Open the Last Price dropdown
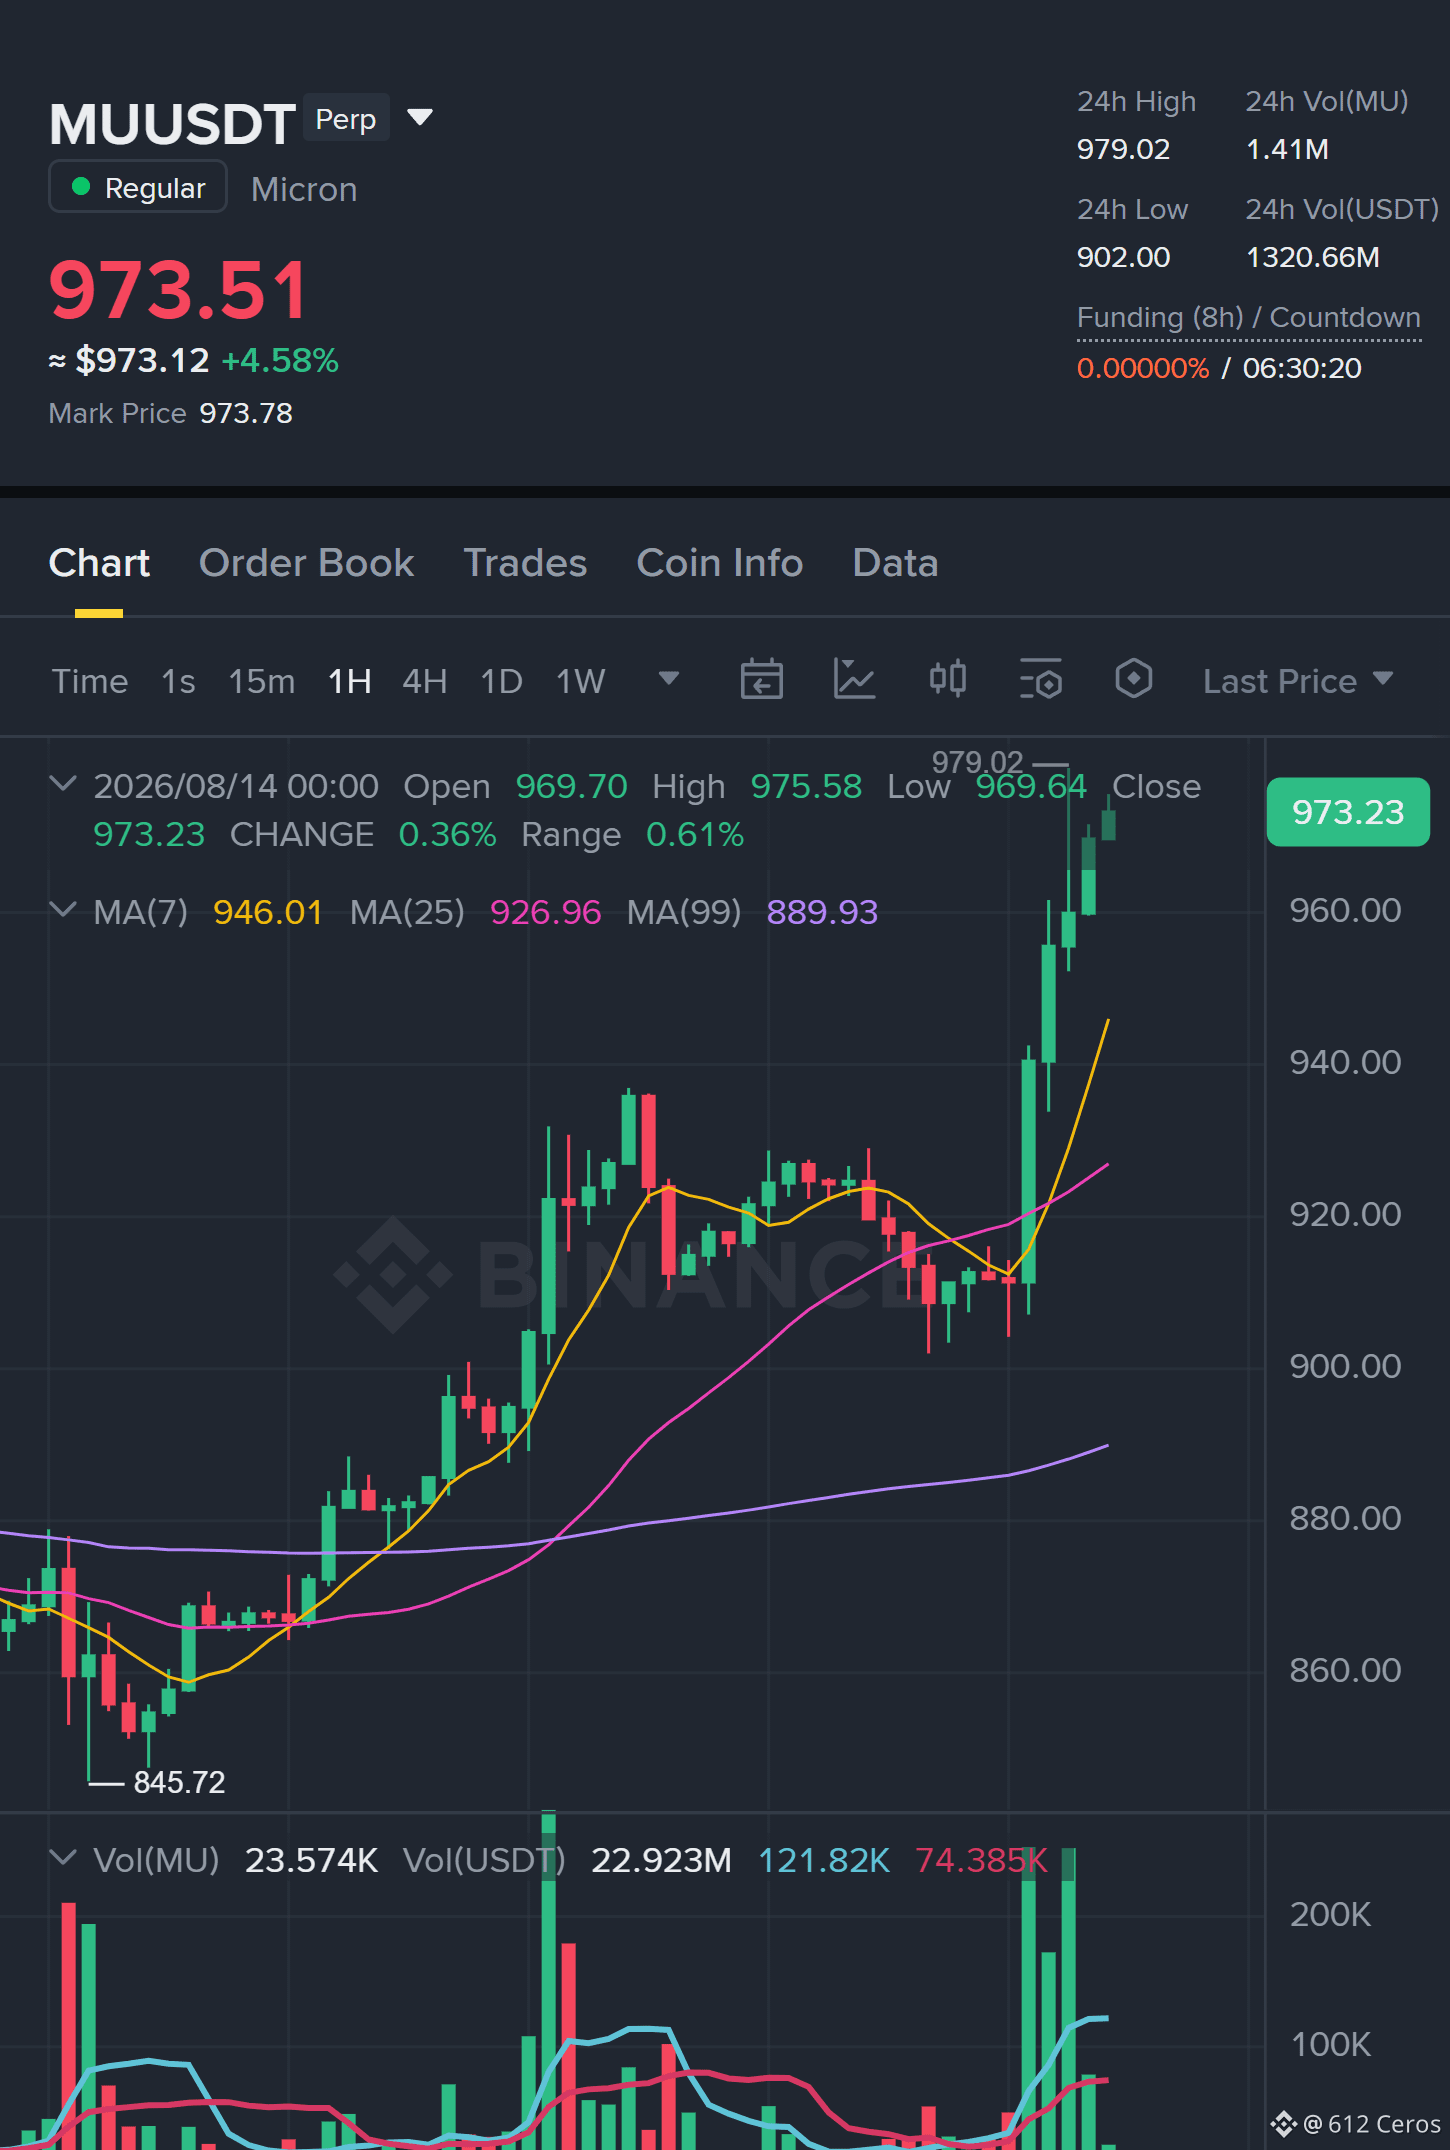This screenshot has height=2150, width=1450. 1297,681
